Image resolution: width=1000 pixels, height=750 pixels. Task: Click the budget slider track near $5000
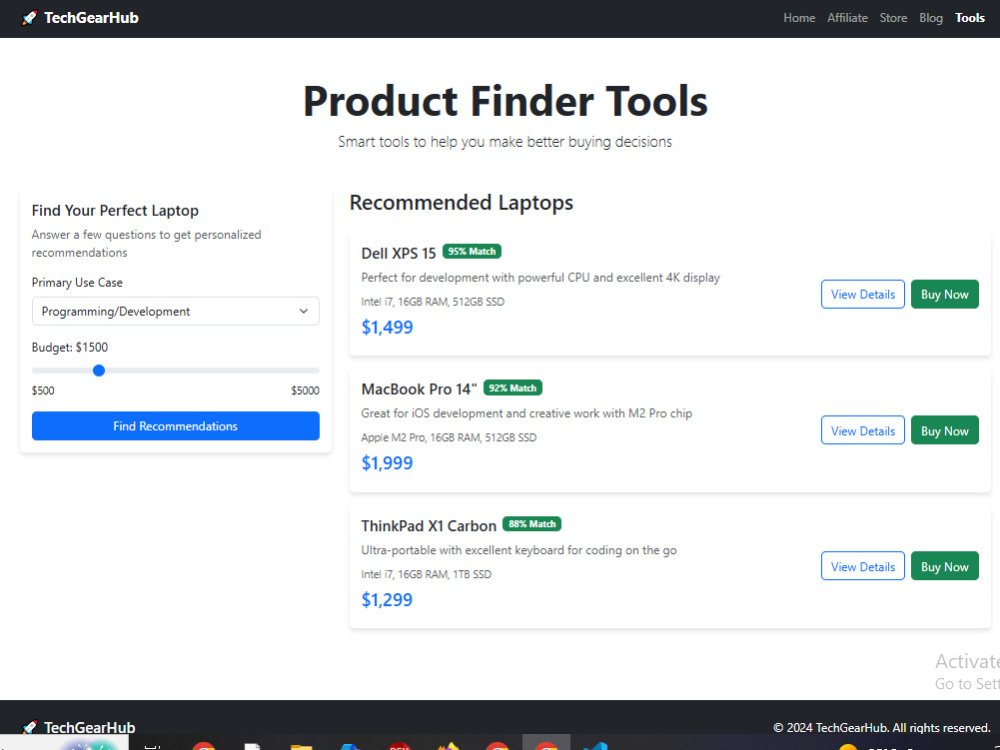(312, 371)
